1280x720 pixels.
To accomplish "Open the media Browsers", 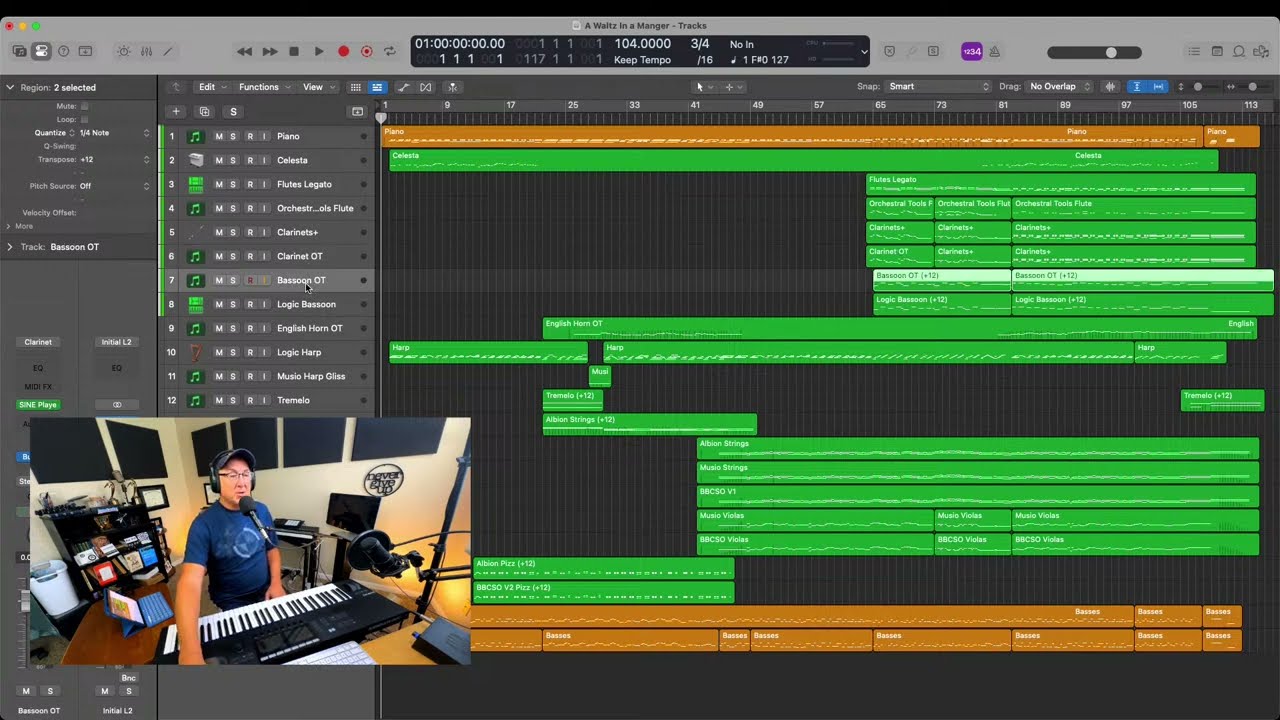I will (1261, 51).
